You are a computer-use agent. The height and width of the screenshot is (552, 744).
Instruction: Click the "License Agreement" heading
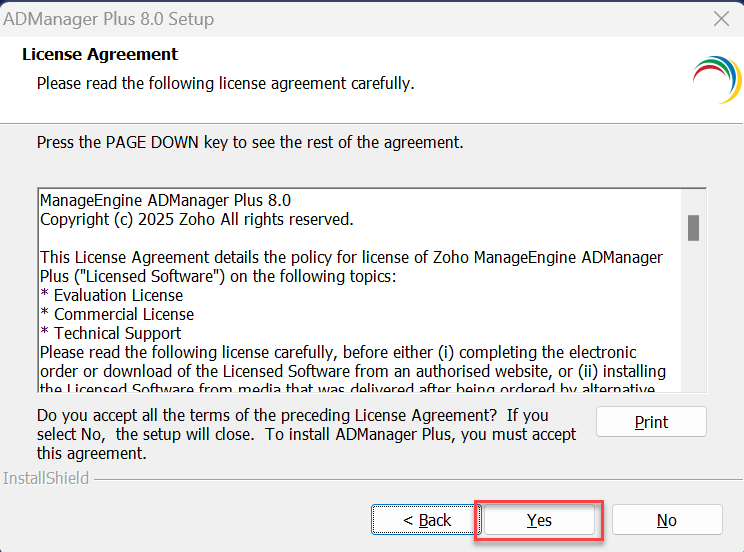coord(100,54)
